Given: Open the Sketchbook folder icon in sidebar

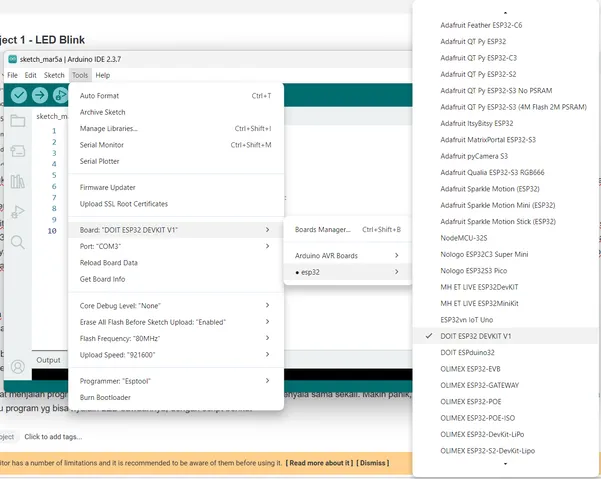Looking at the screenshot, I should pyautogui.click(x=18, y=121).
